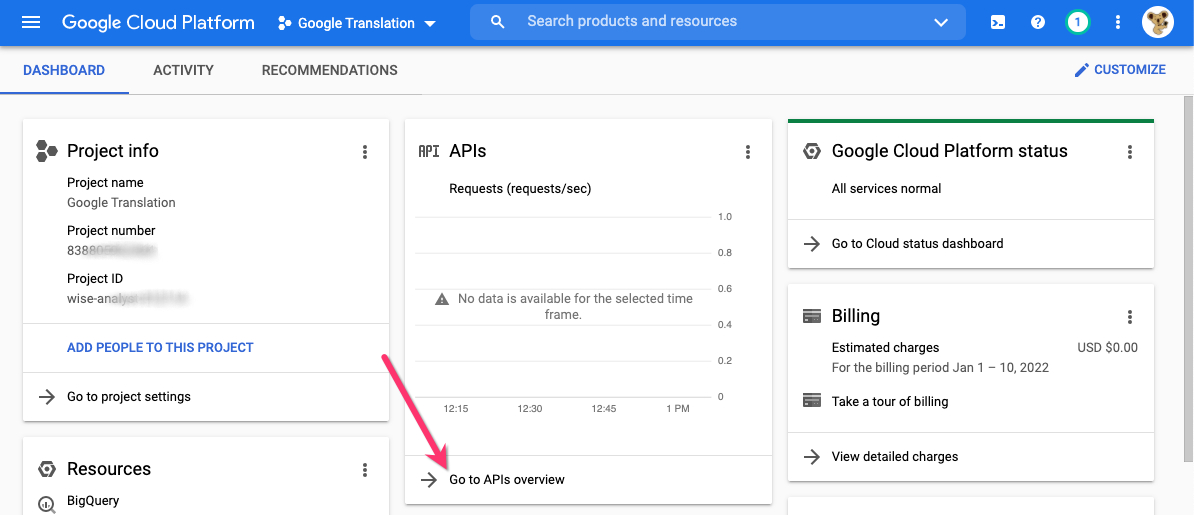The width and height of the screenshot is (1194, 515).
Task: Click the user account avatar
Action: coord(1158,22)
